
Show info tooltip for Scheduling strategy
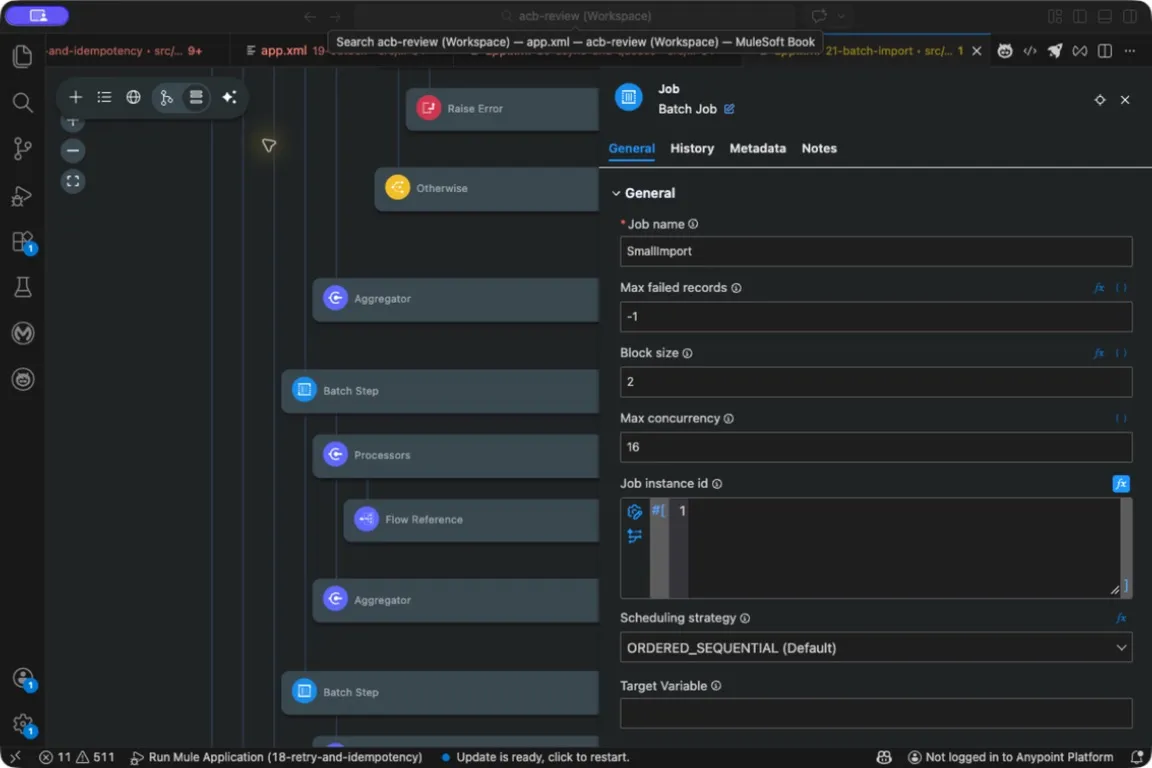pos(745,619)
